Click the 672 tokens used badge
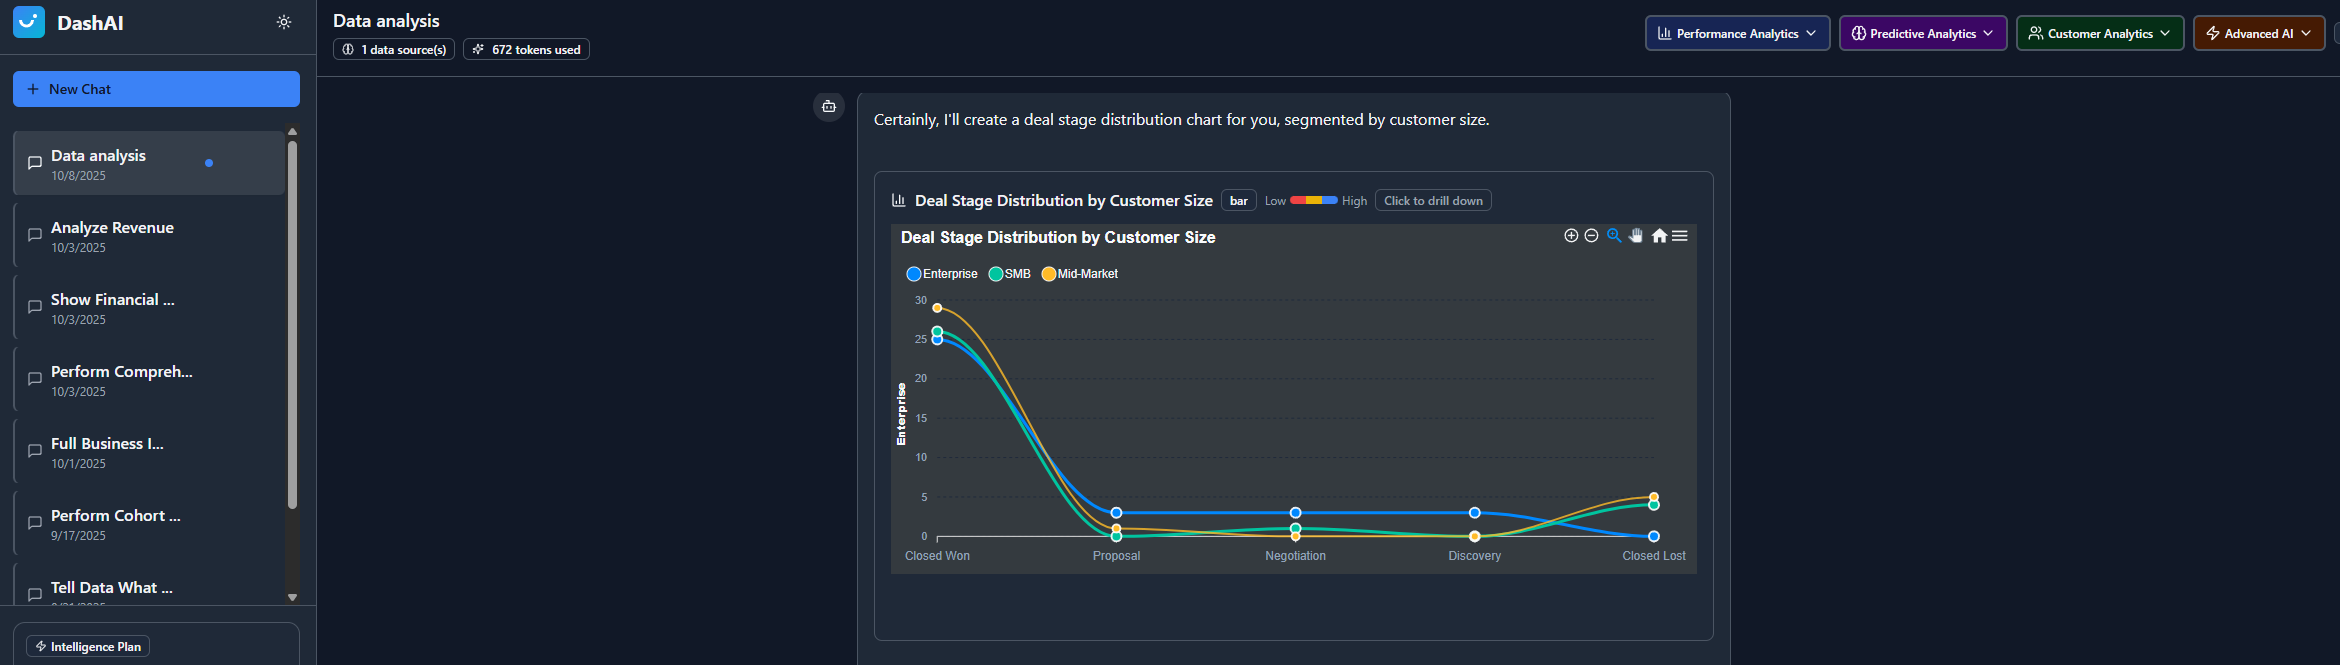2340x665 pixels. [x=526, y=49]
